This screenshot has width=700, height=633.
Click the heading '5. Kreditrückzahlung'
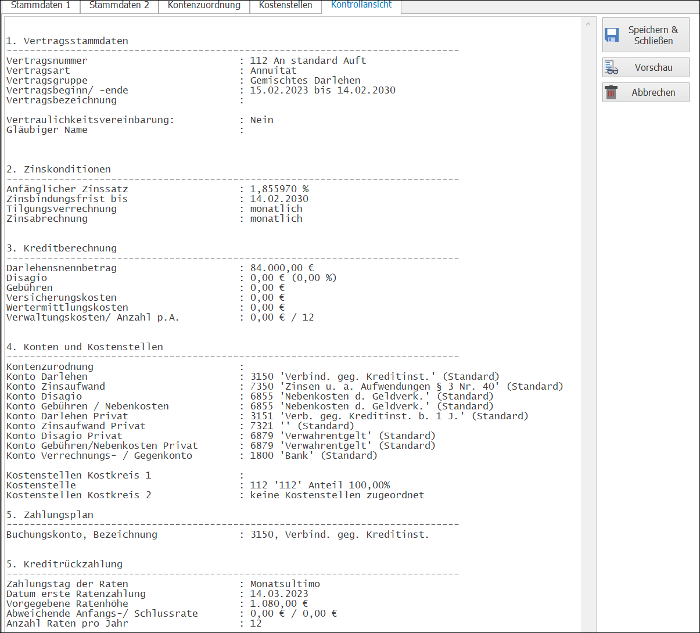(64, 564)
